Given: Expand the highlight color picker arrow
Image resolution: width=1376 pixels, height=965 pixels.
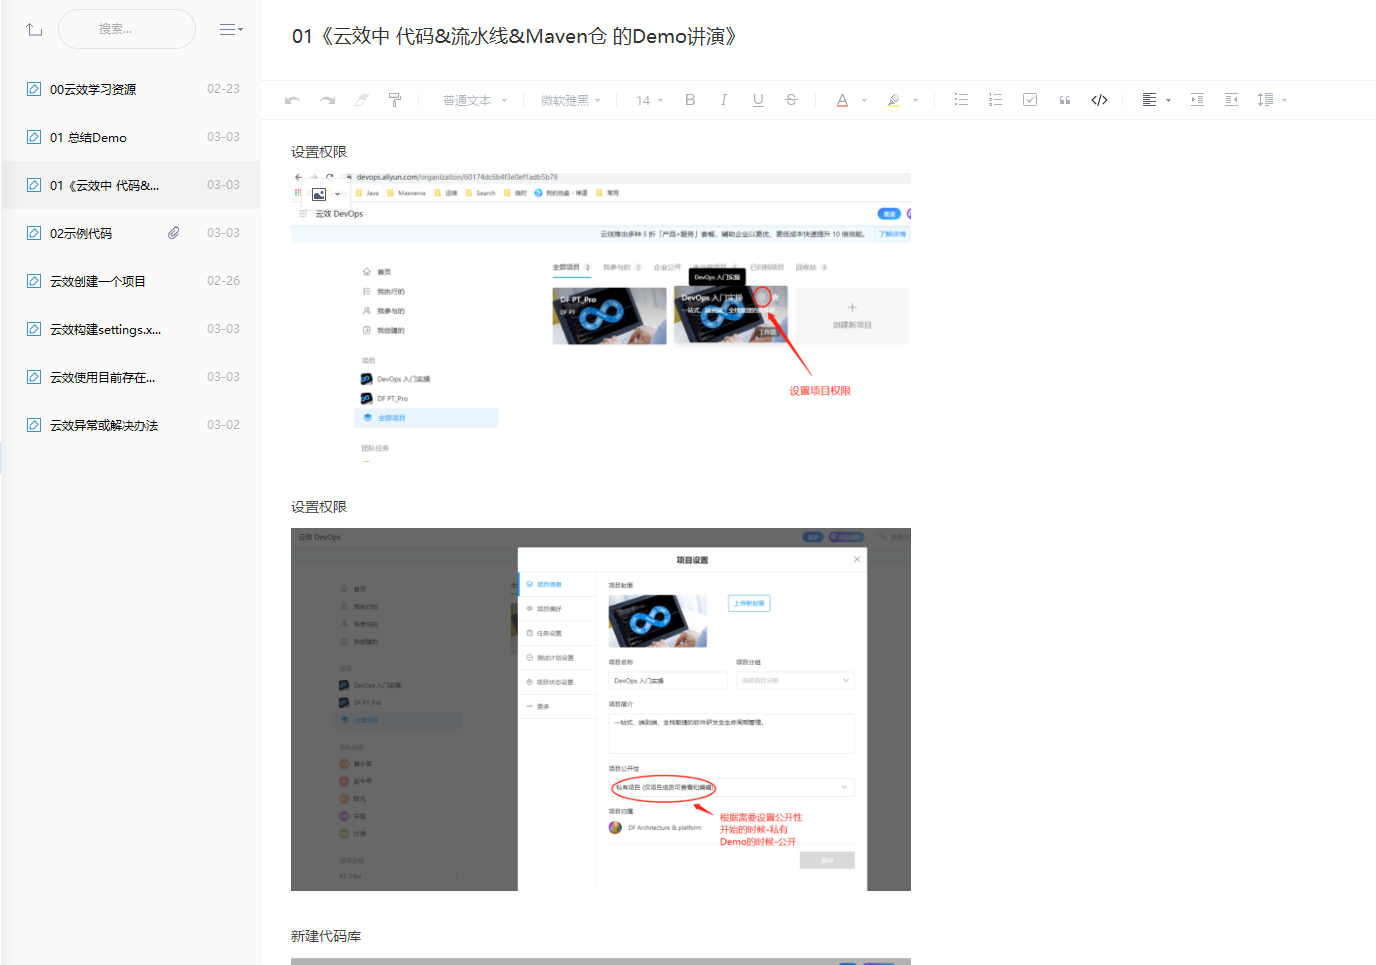Looking at the screenshot, I should (916, 100).
